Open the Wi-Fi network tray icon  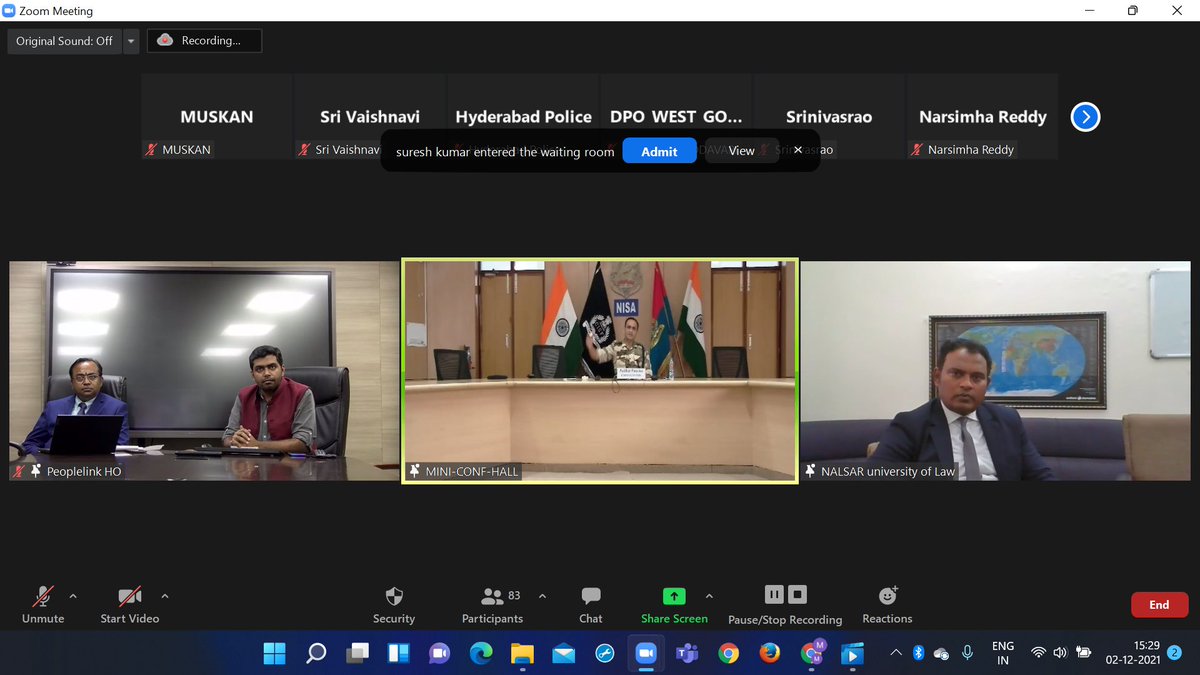1038,653
